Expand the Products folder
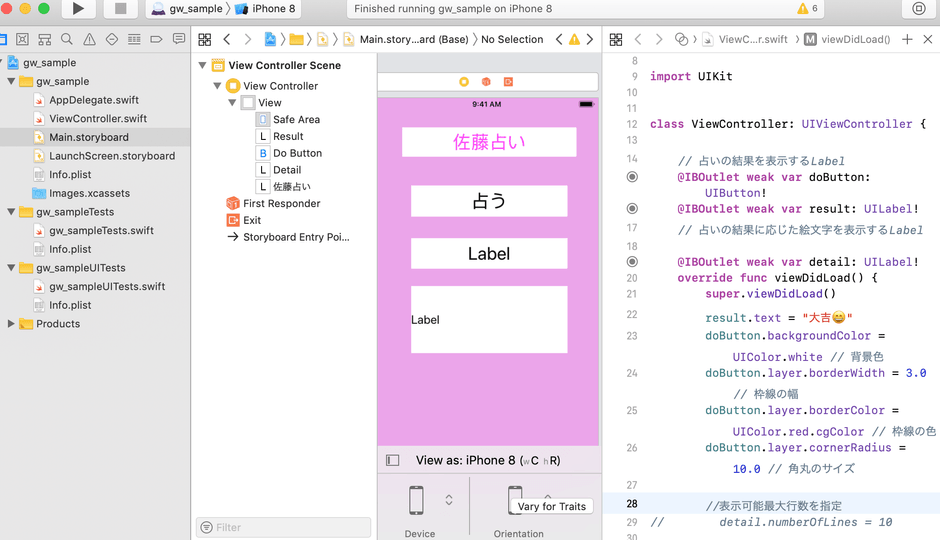940x540 pixels. coord(12,324)
